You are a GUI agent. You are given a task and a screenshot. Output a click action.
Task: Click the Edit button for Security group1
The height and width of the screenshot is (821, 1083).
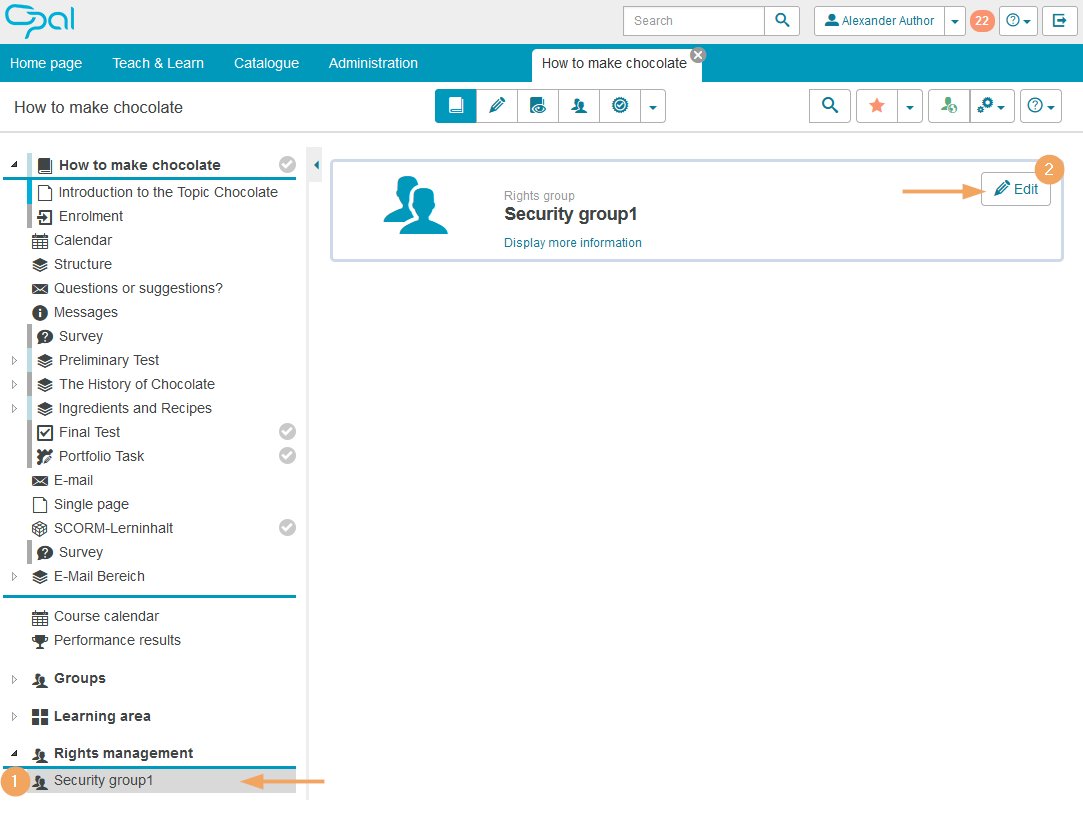[1015, 189]
